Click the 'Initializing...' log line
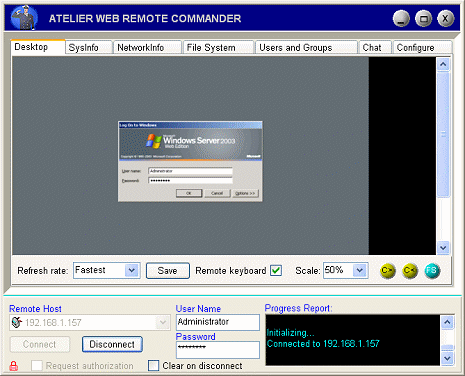465x376 pixels. 290,333
